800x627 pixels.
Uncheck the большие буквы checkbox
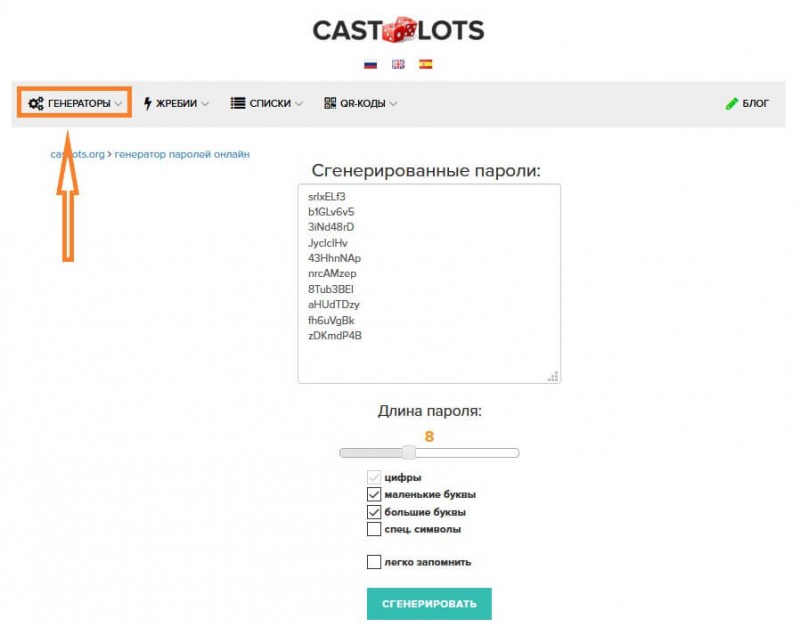point(374,512)
